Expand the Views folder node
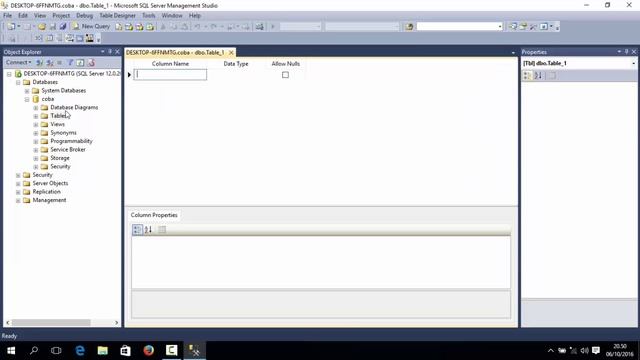Viewport: 640px width, 360px height. 36,124
